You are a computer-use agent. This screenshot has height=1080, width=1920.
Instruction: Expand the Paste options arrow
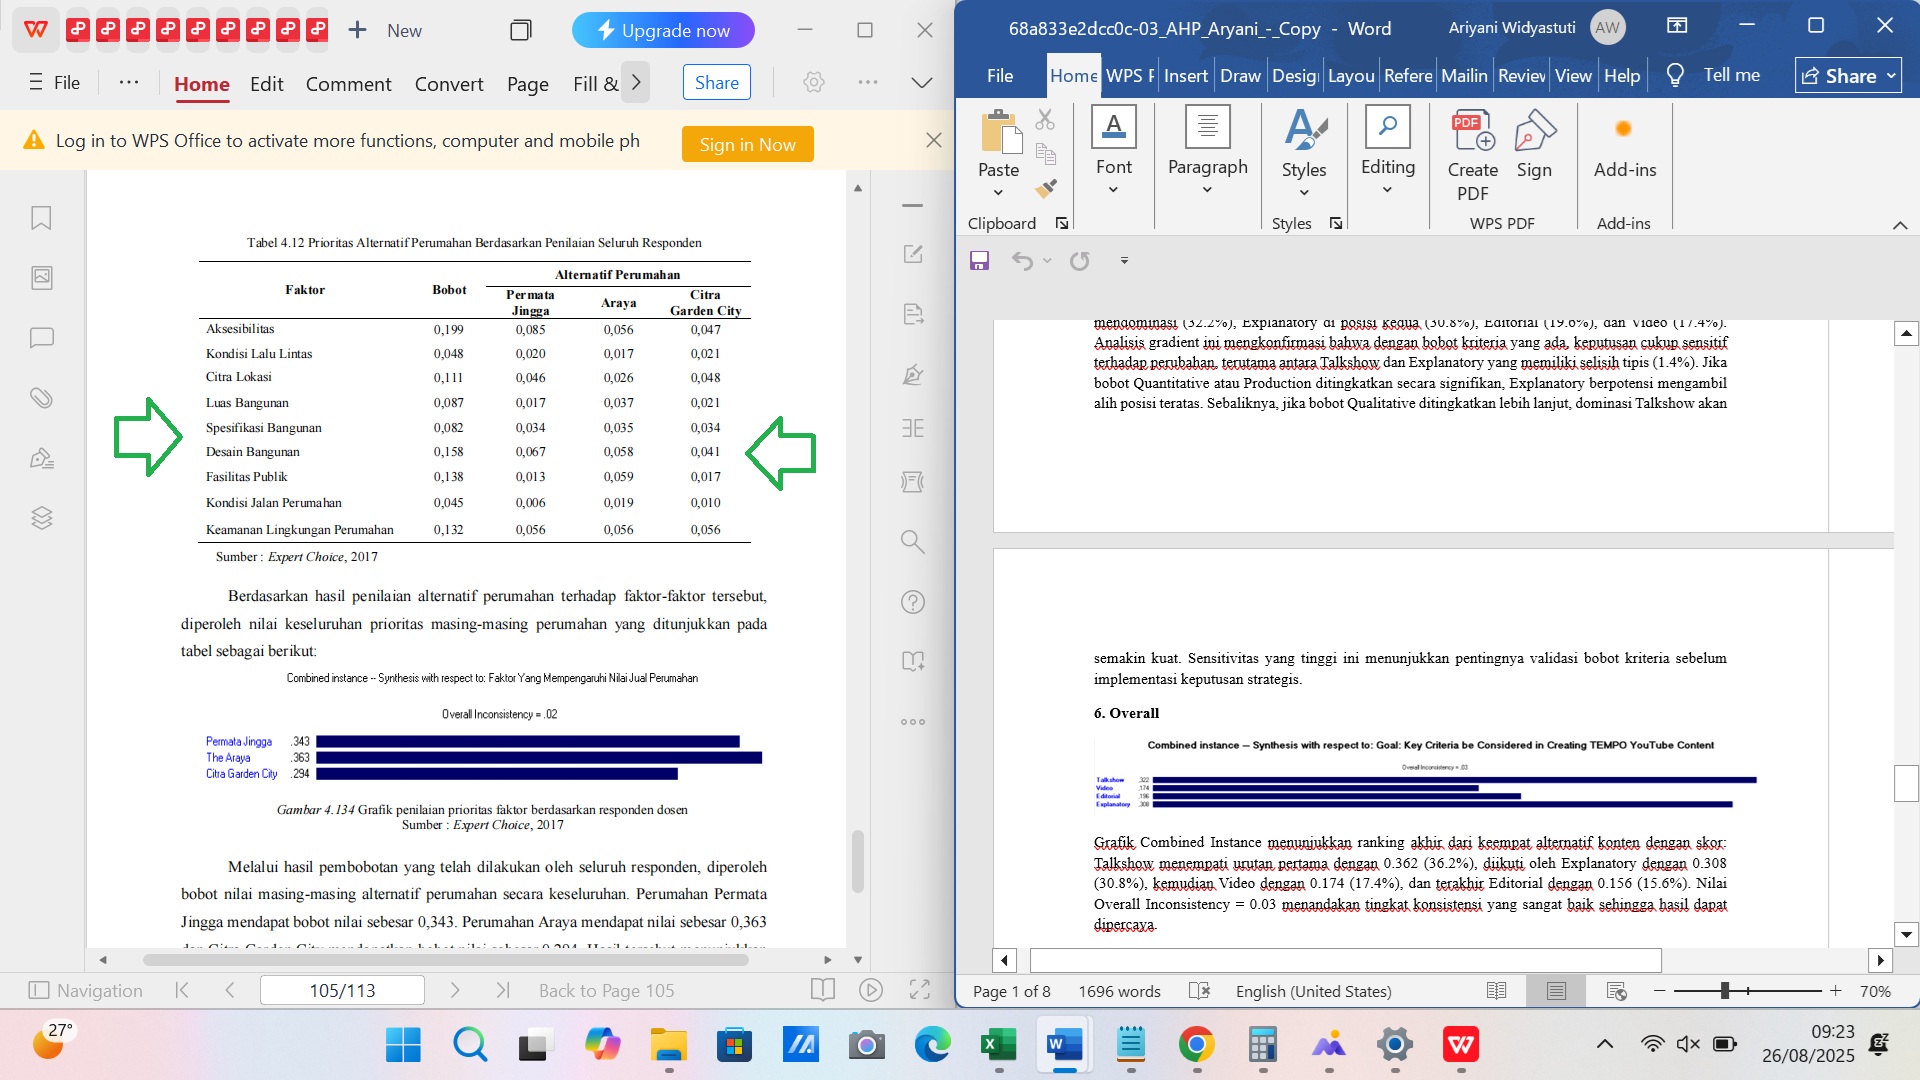tap(998, 192)
